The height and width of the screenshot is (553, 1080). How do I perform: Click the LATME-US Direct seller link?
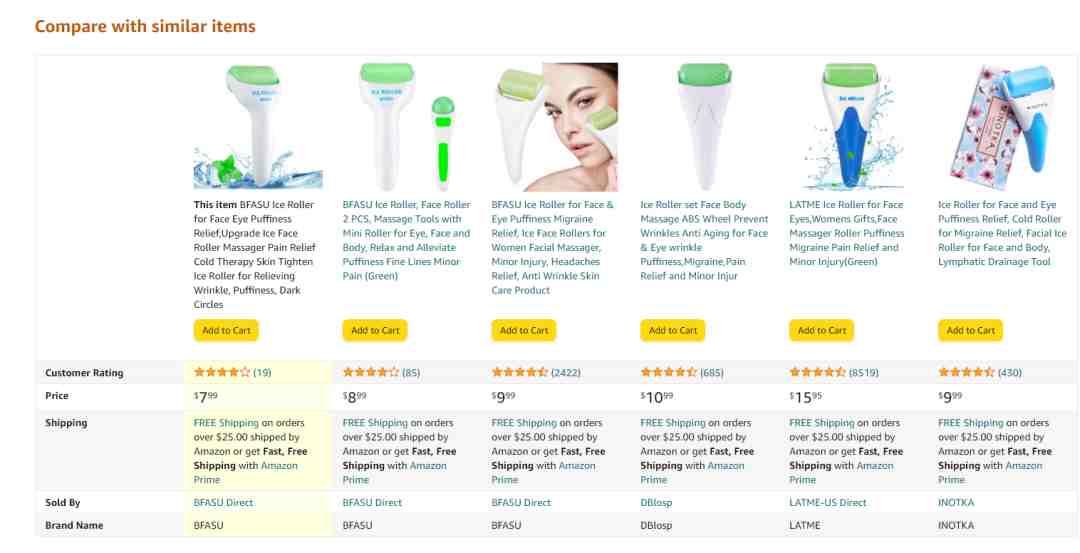tap(828, 503)
